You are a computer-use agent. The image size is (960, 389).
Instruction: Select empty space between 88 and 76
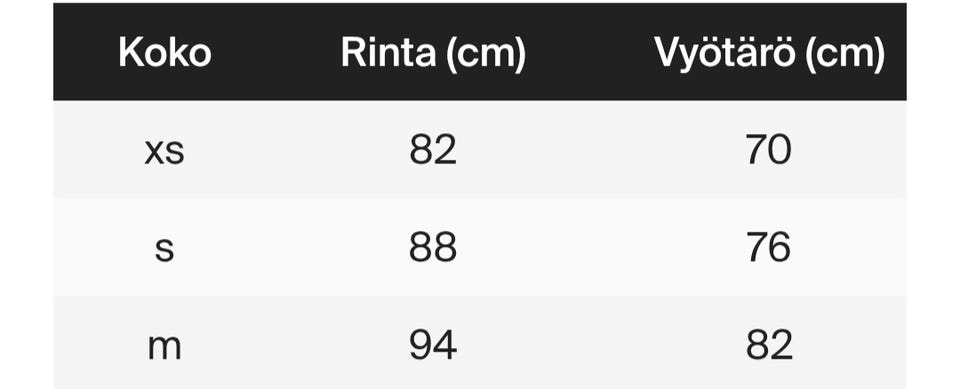[x=601, y=248]
